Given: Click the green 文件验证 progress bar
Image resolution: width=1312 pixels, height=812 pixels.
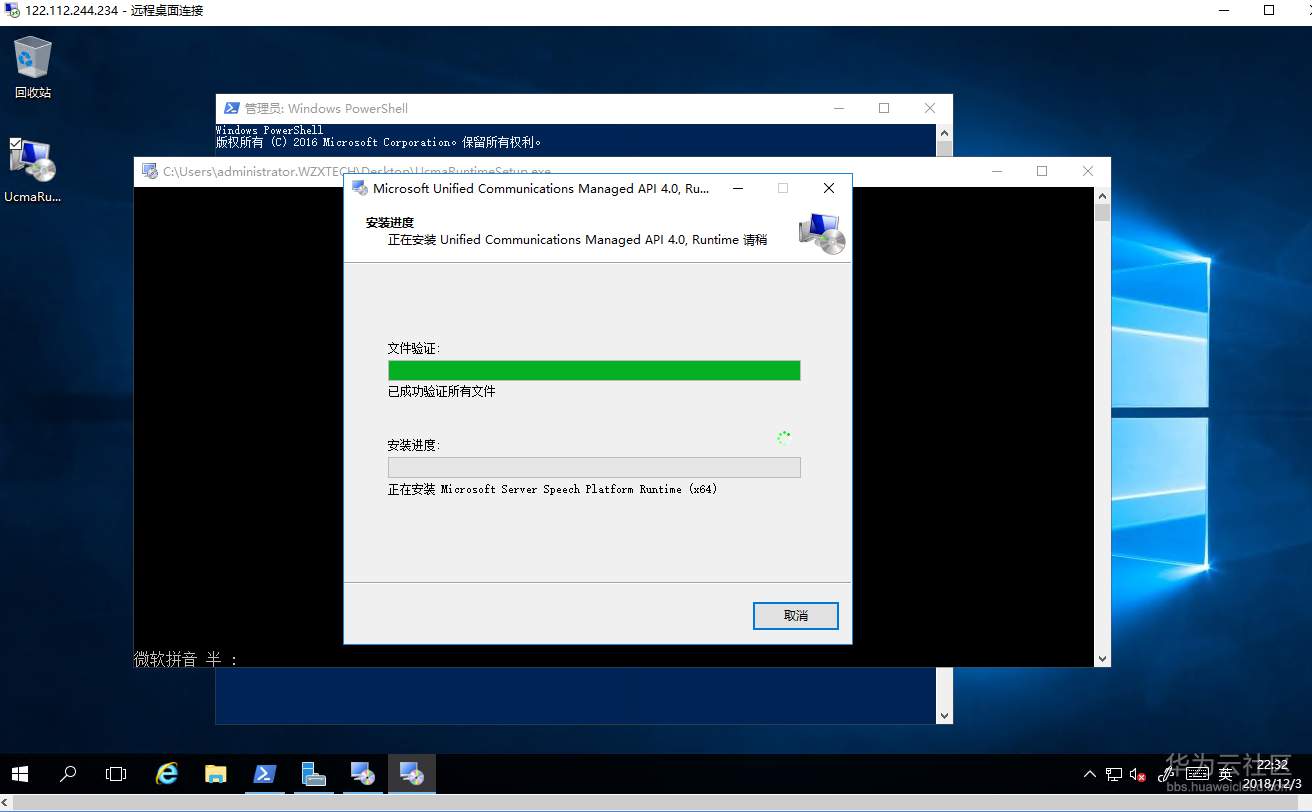Looking at the screenshot, I should 594,370.
